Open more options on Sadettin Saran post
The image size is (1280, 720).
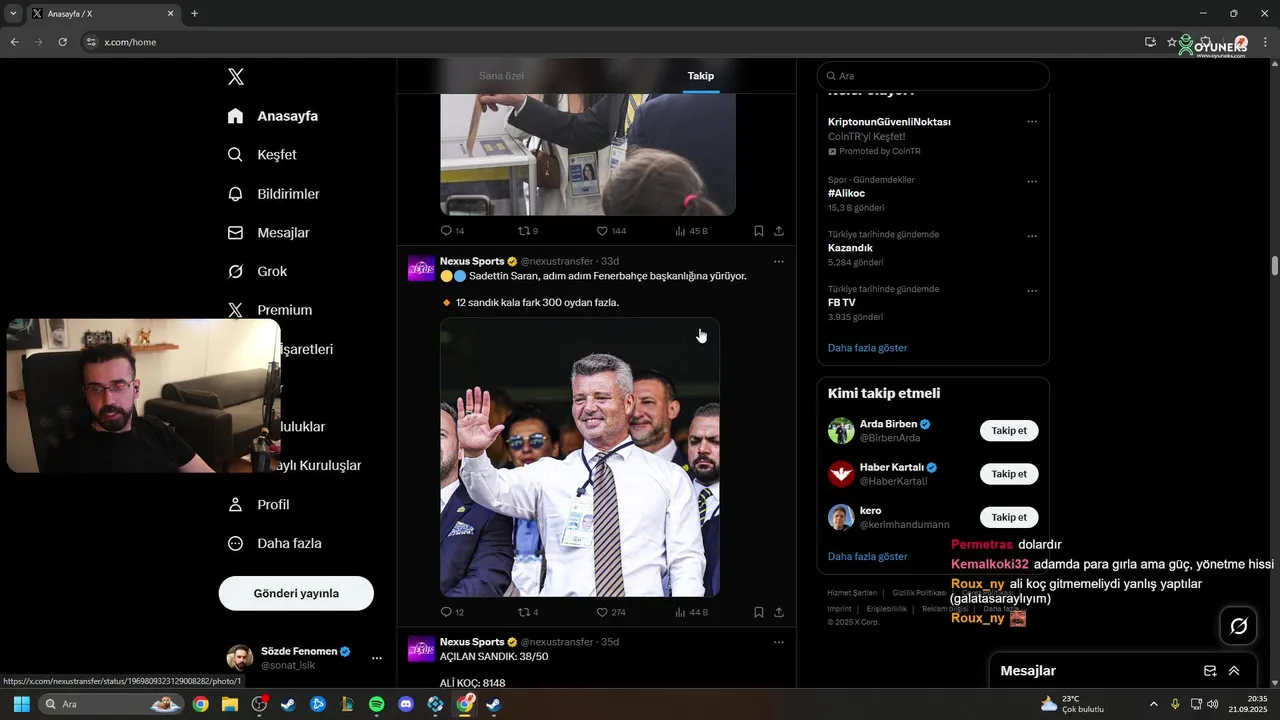(779, 262)
